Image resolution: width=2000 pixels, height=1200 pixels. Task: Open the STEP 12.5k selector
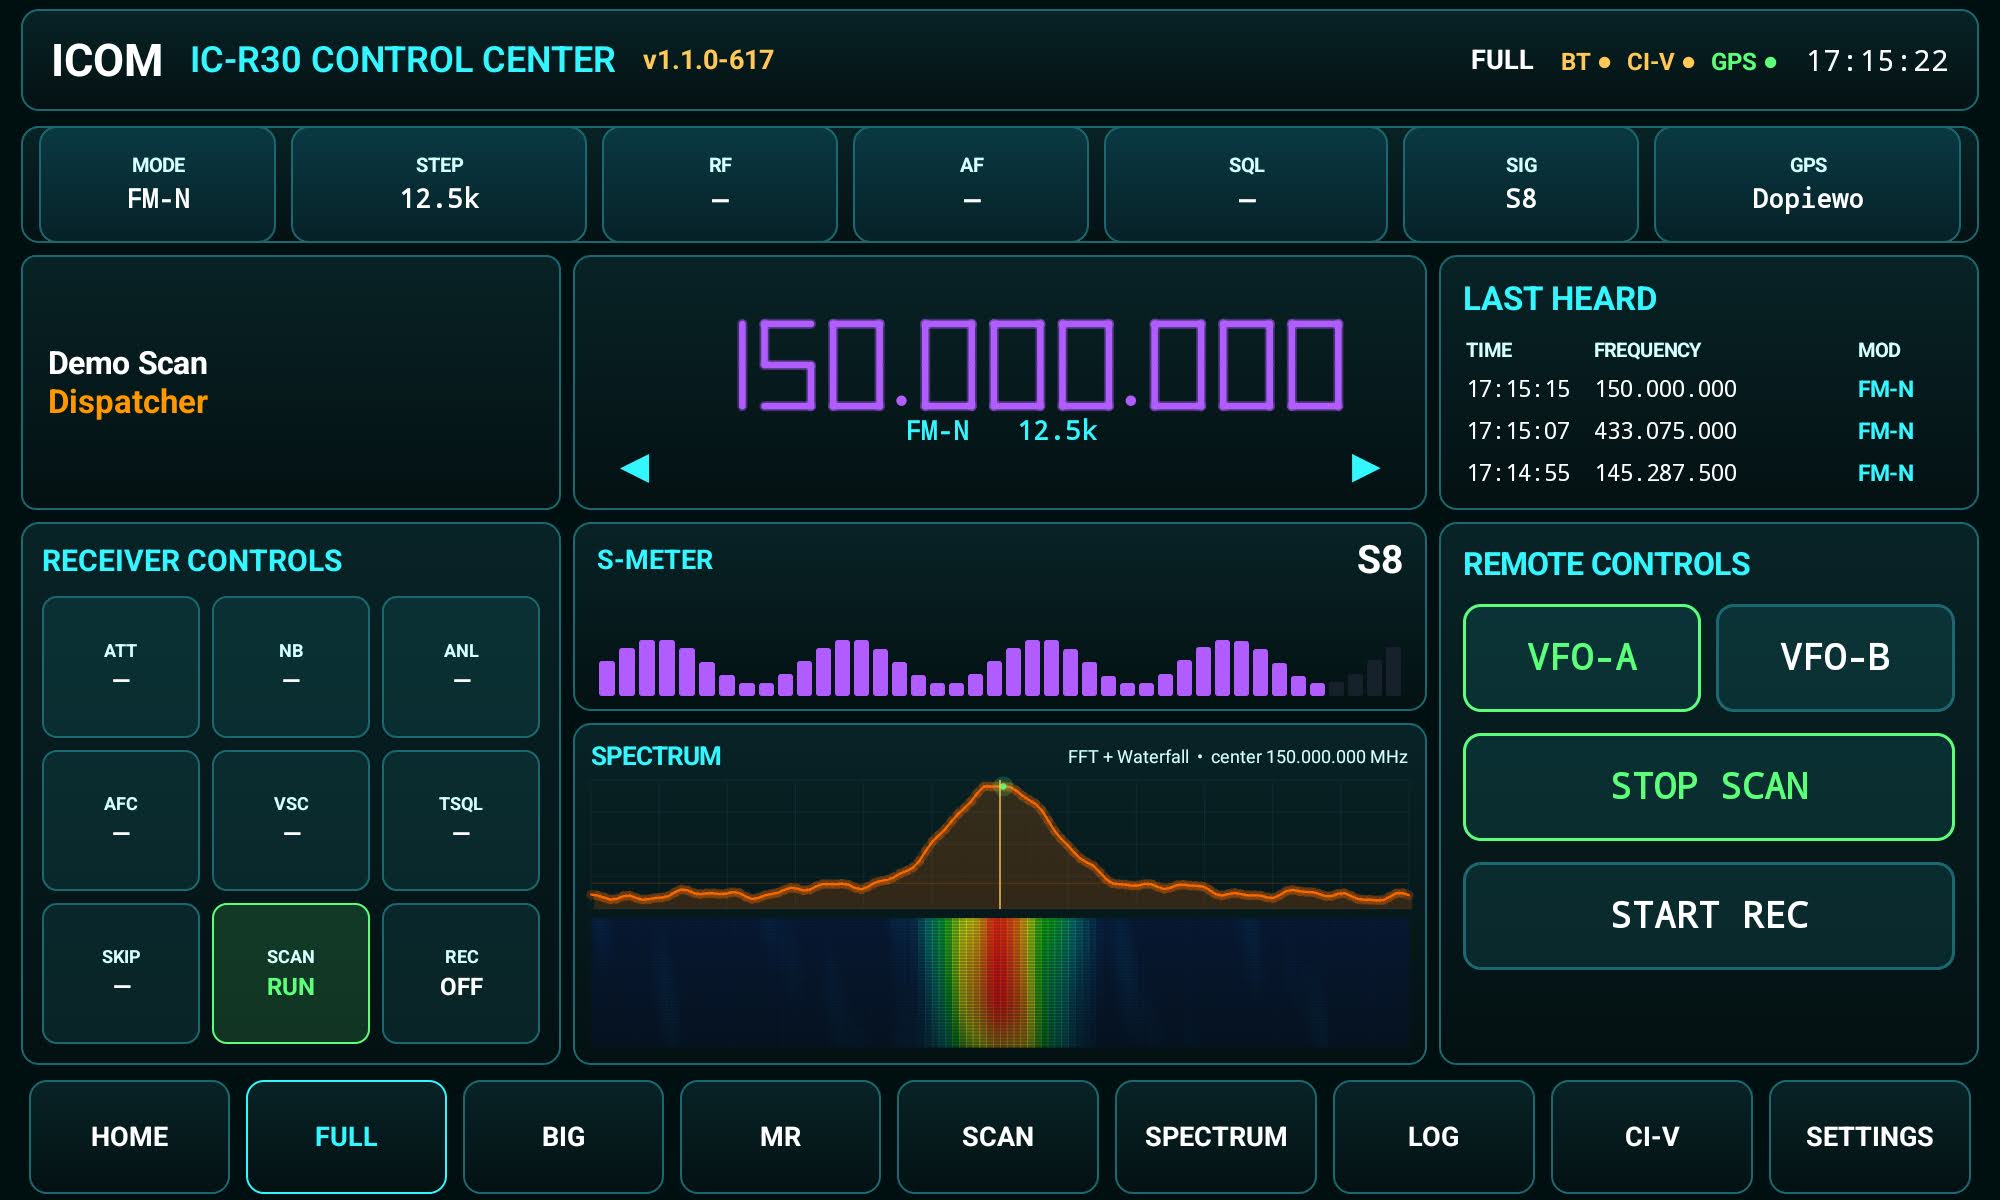pos(439,184)
